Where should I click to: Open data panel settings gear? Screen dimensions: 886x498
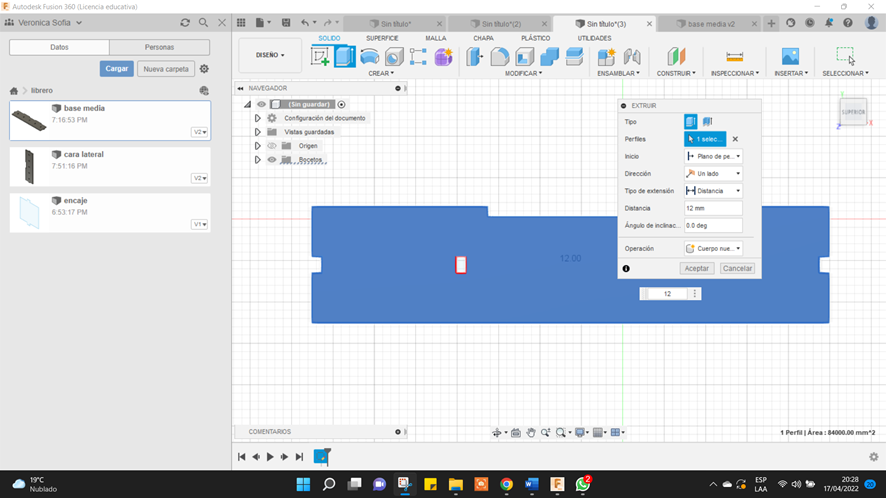[204, 69]
